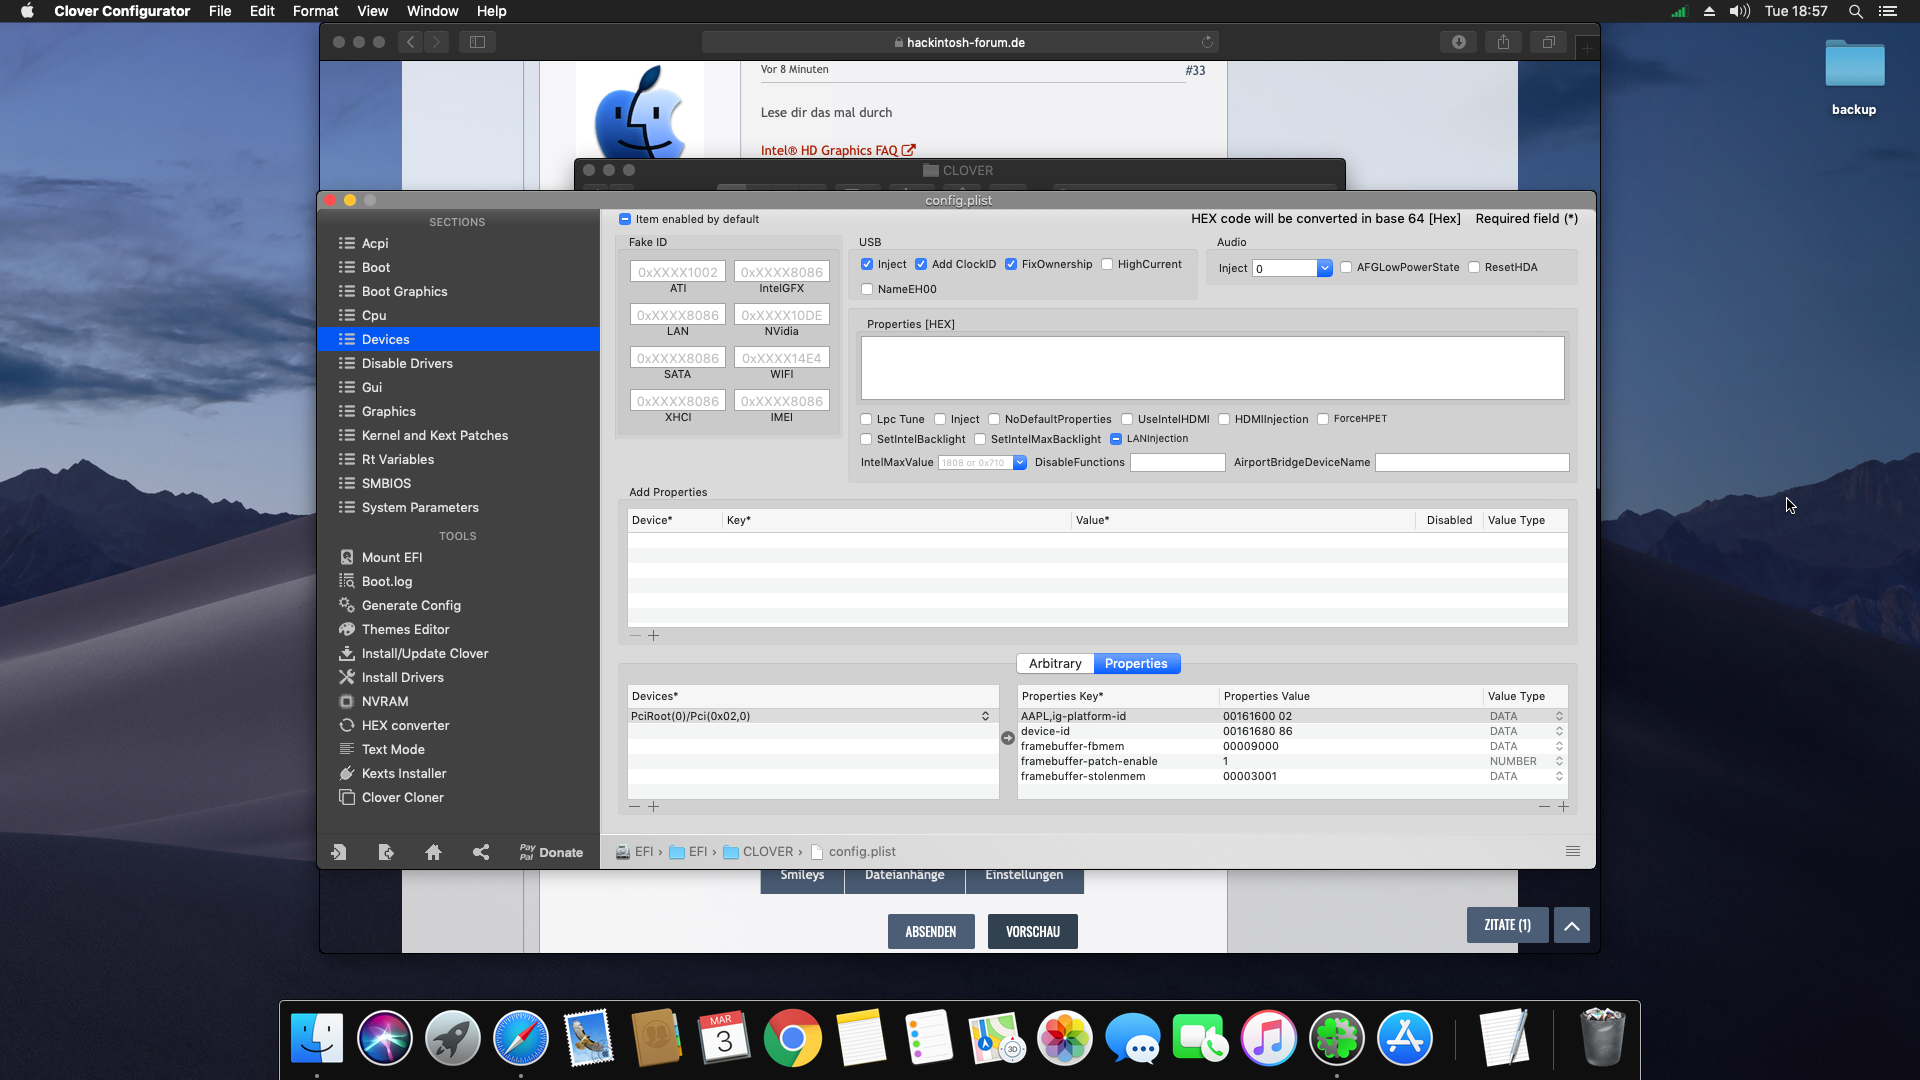Open Generate Config tool
Screen dimensions: 1920x1080
pos(411,605)
